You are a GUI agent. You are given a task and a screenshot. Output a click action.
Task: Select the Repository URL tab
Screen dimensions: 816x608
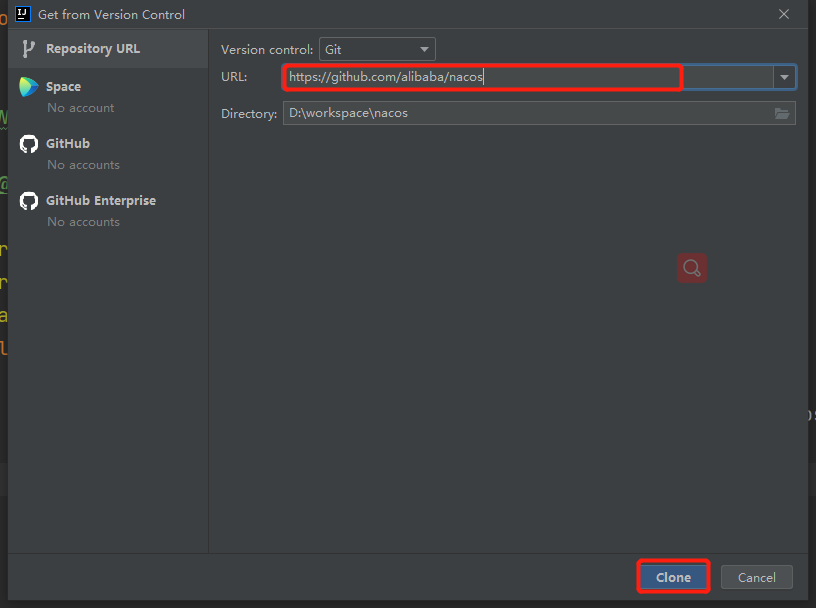(x=108, y=49)
